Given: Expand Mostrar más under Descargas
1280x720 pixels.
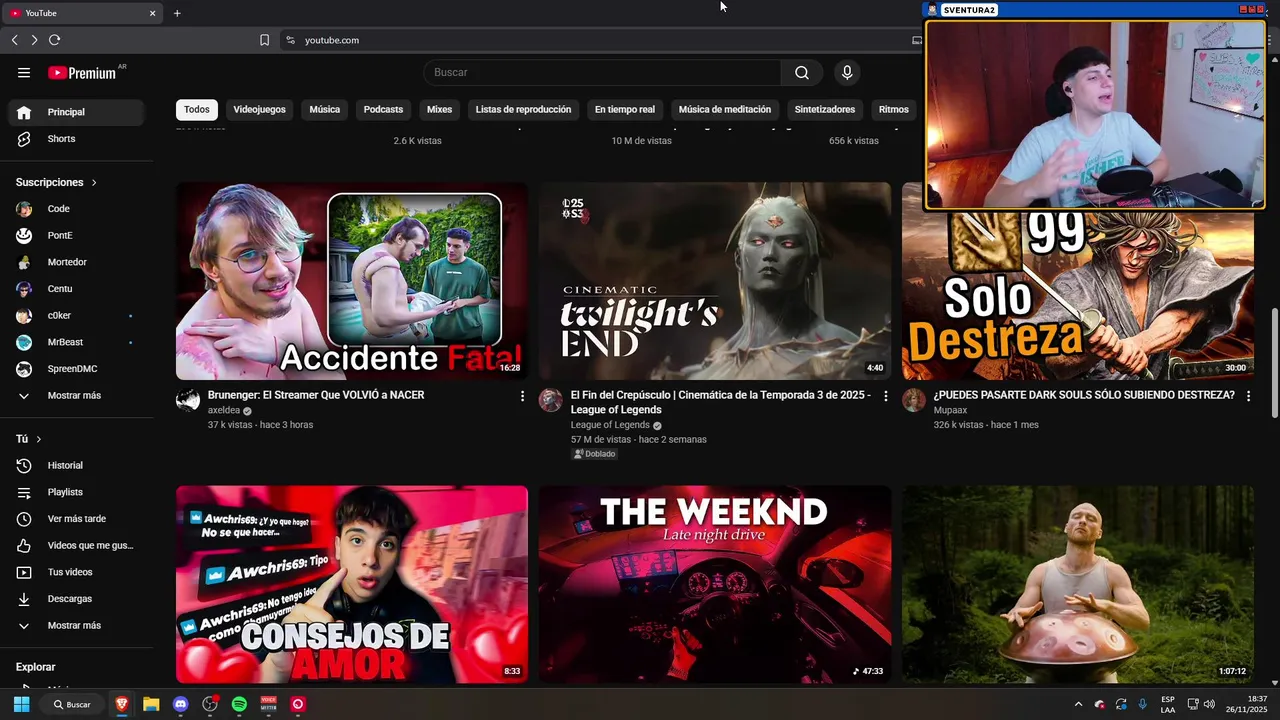Looking at the screenshot, I should (78, 626).
